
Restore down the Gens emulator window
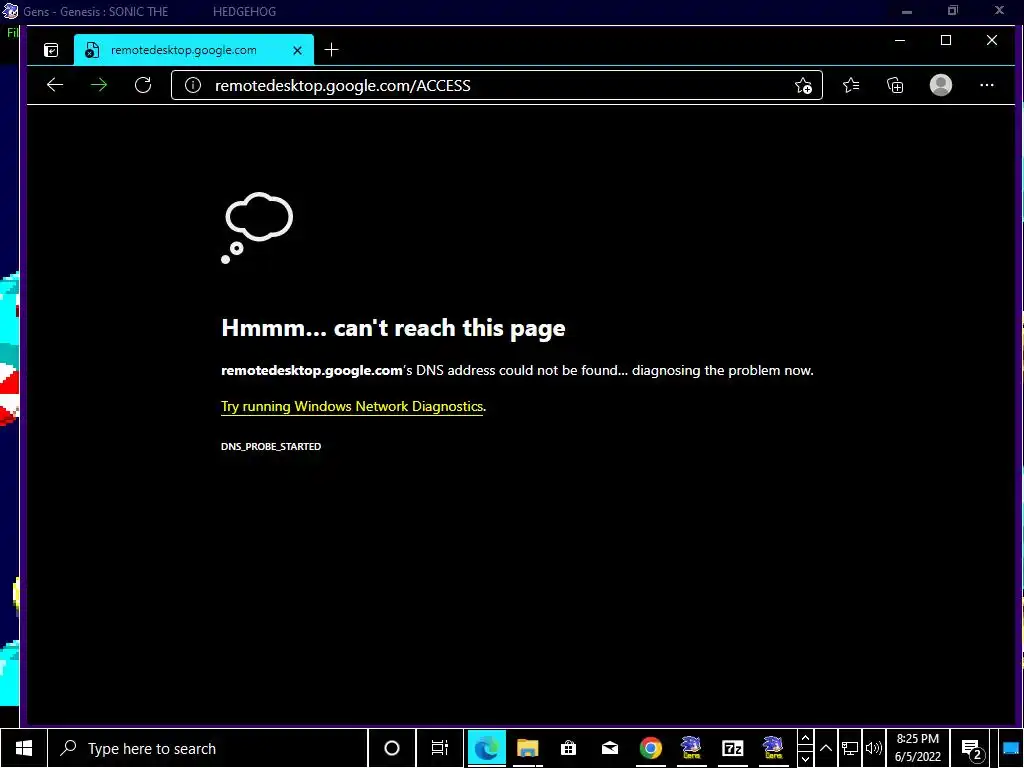tap(953, 10)
